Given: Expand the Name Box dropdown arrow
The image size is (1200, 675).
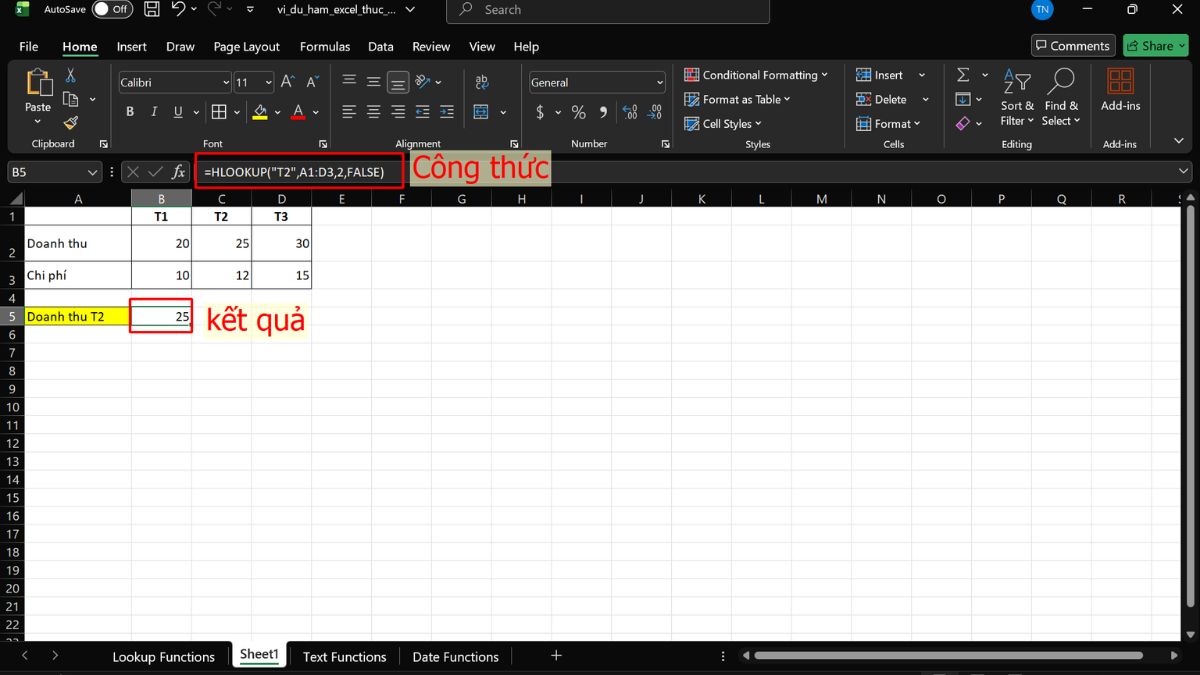Looking at the screenshot, I should (x=93, y=171).
